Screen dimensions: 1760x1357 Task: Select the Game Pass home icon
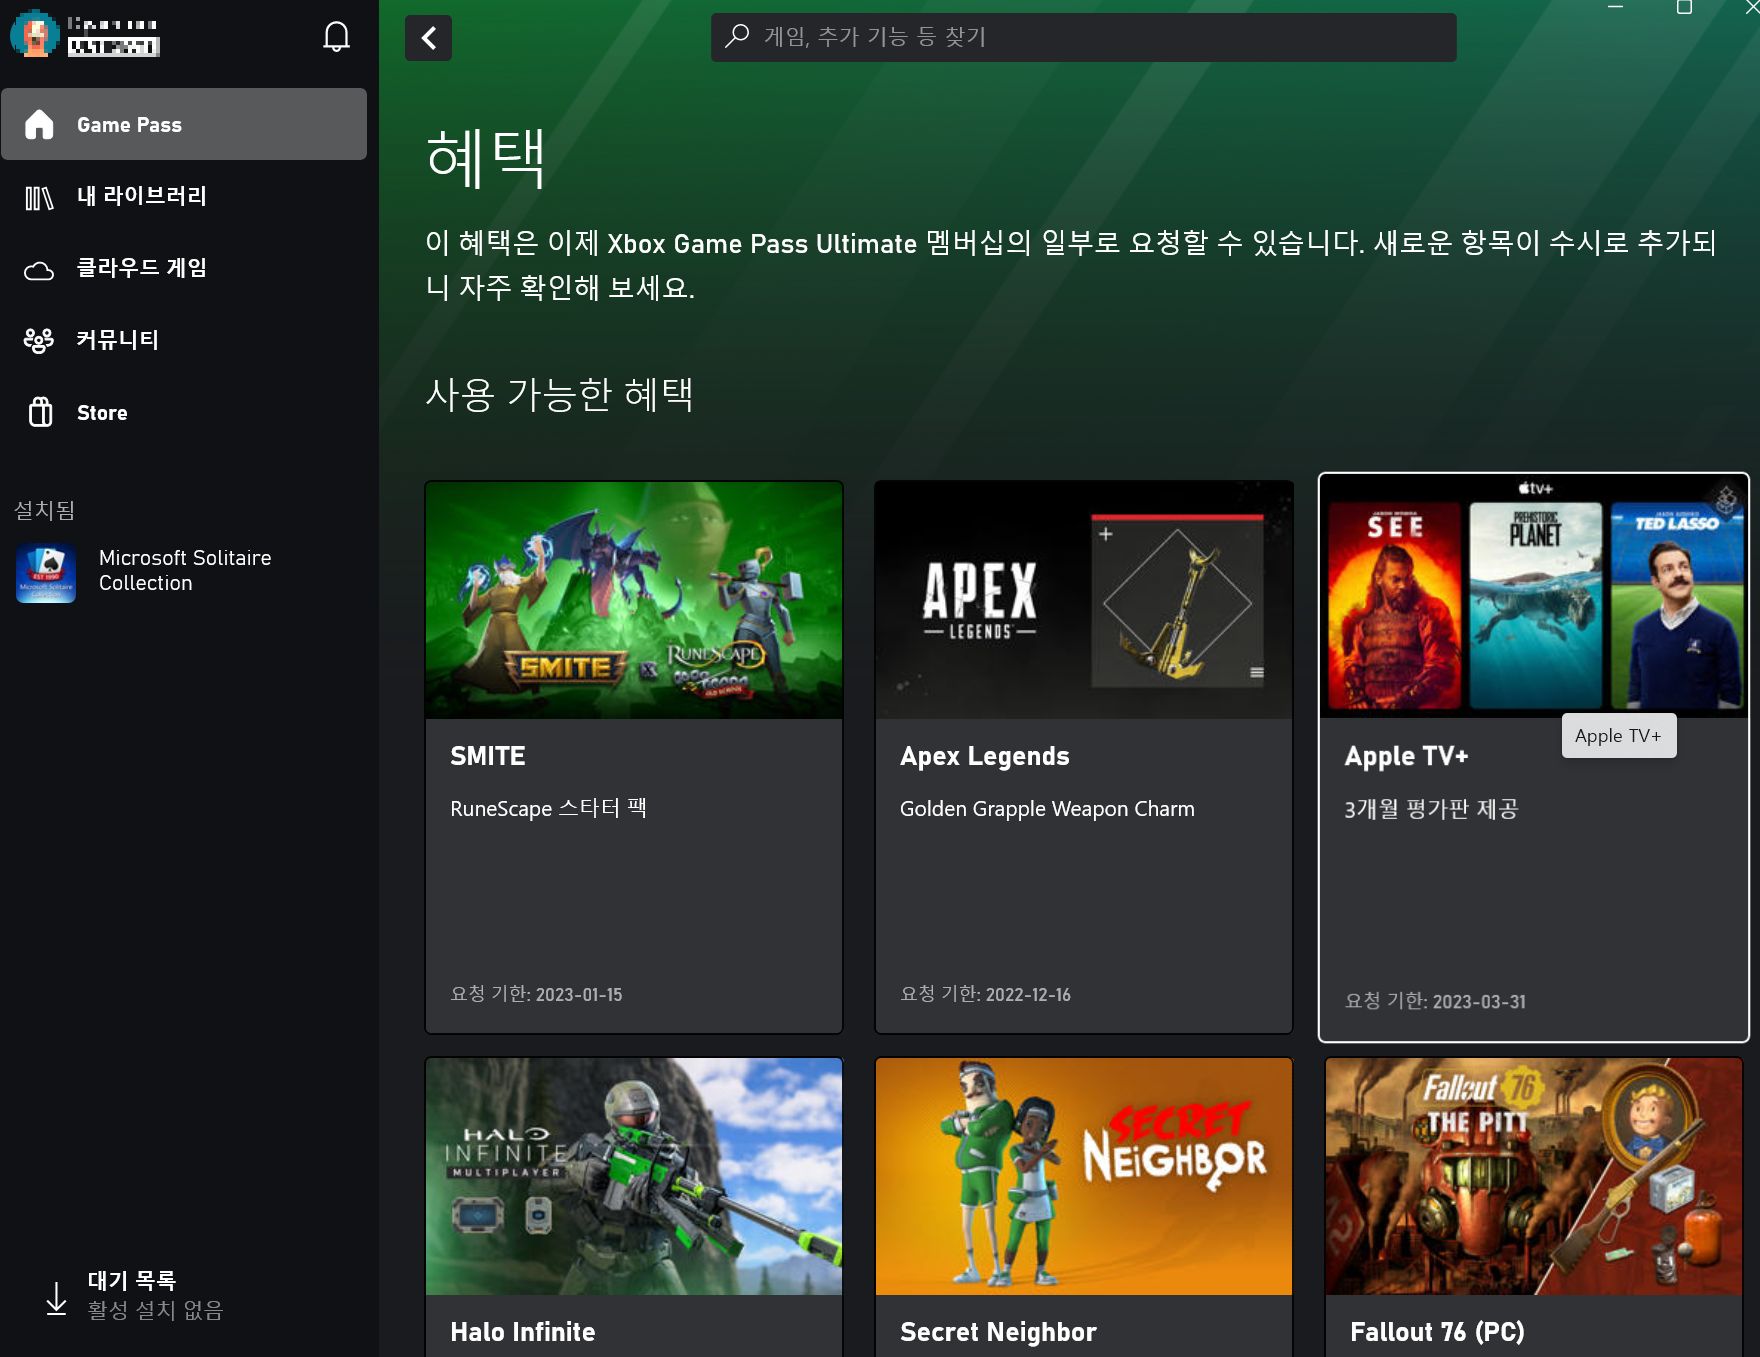point(39,124)
